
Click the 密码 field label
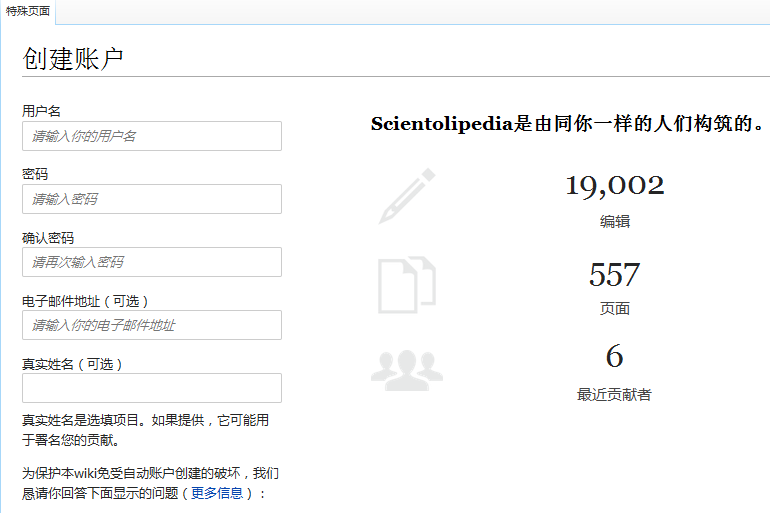point(35,174)
